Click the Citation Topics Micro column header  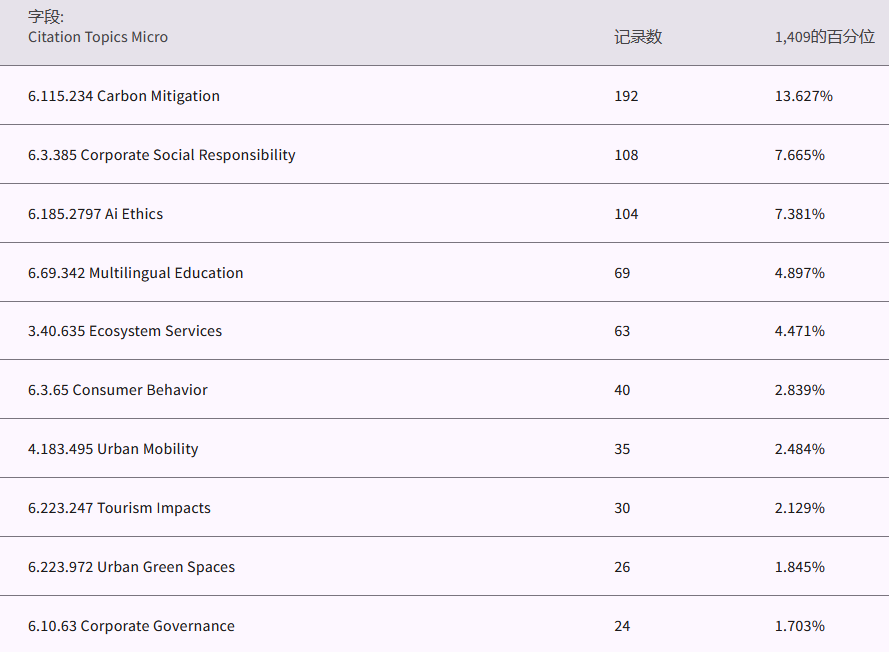pyautogui.click(x=98, y=37)
